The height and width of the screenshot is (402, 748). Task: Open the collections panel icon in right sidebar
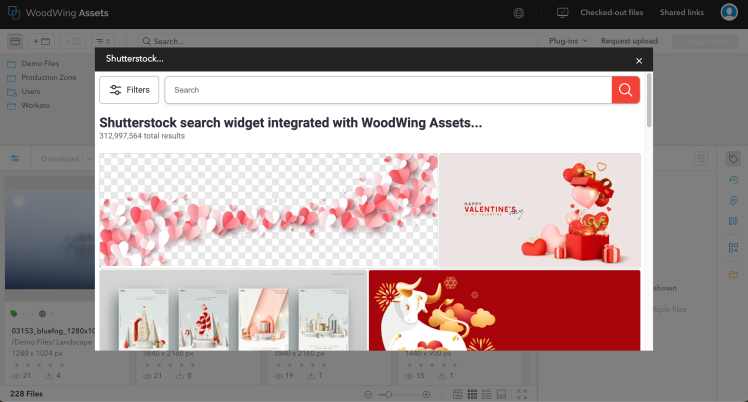733,247
